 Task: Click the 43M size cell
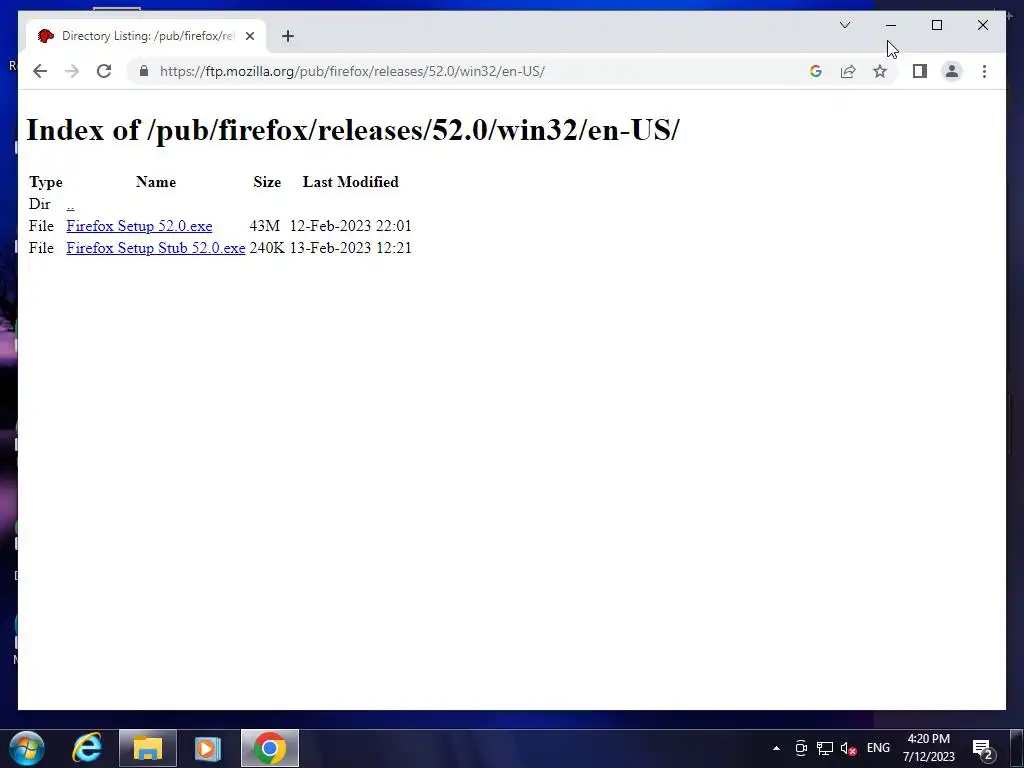point(264,226)
